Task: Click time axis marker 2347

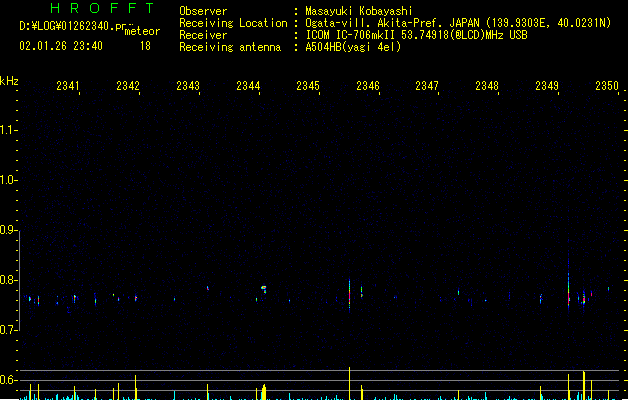Action: 427,86
